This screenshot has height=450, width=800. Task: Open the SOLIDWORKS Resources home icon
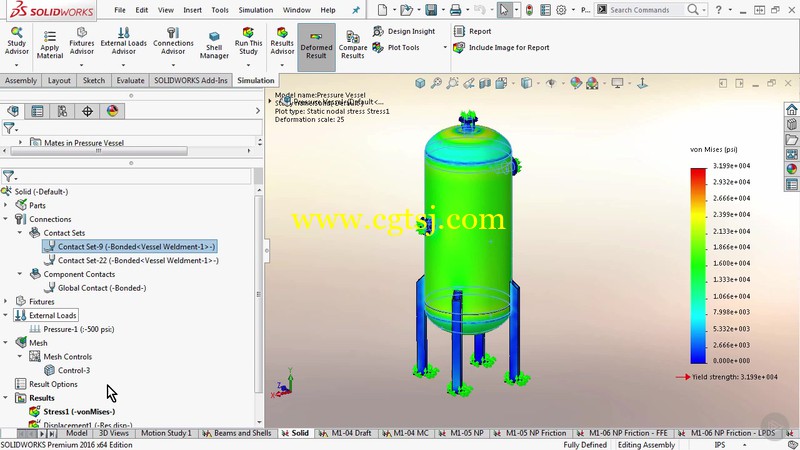pyautogui.click(x=791, y=109)
